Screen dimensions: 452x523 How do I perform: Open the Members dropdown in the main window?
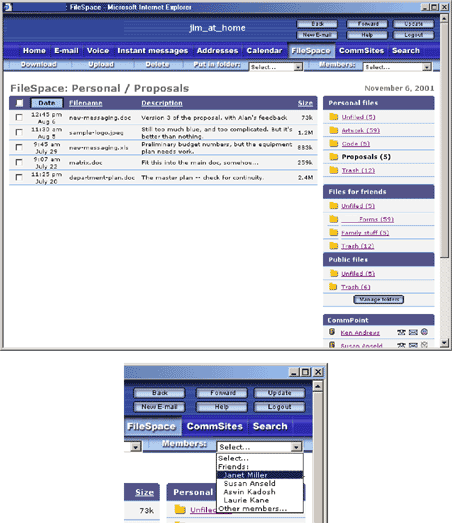397,67
